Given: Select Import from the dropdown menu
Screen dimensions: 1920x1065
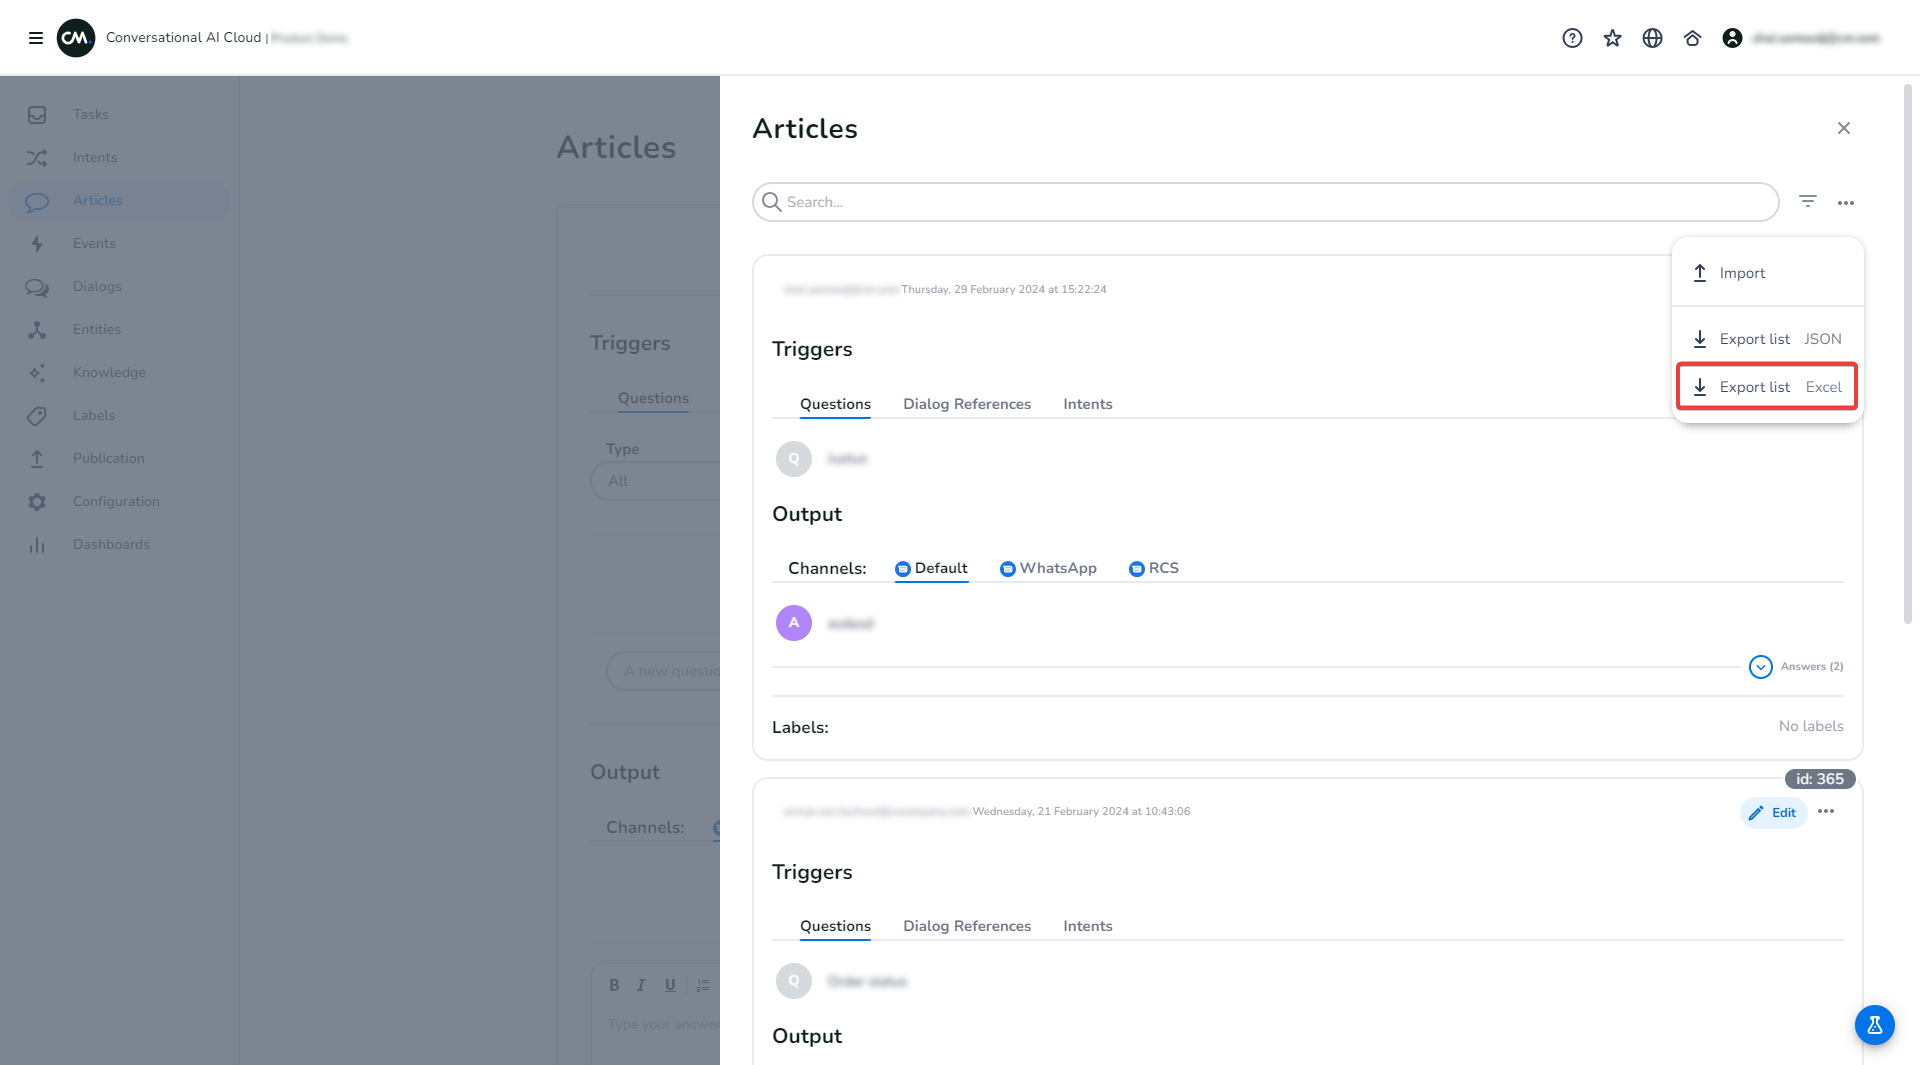Looking at the screenshot, I should [1741, 273].
